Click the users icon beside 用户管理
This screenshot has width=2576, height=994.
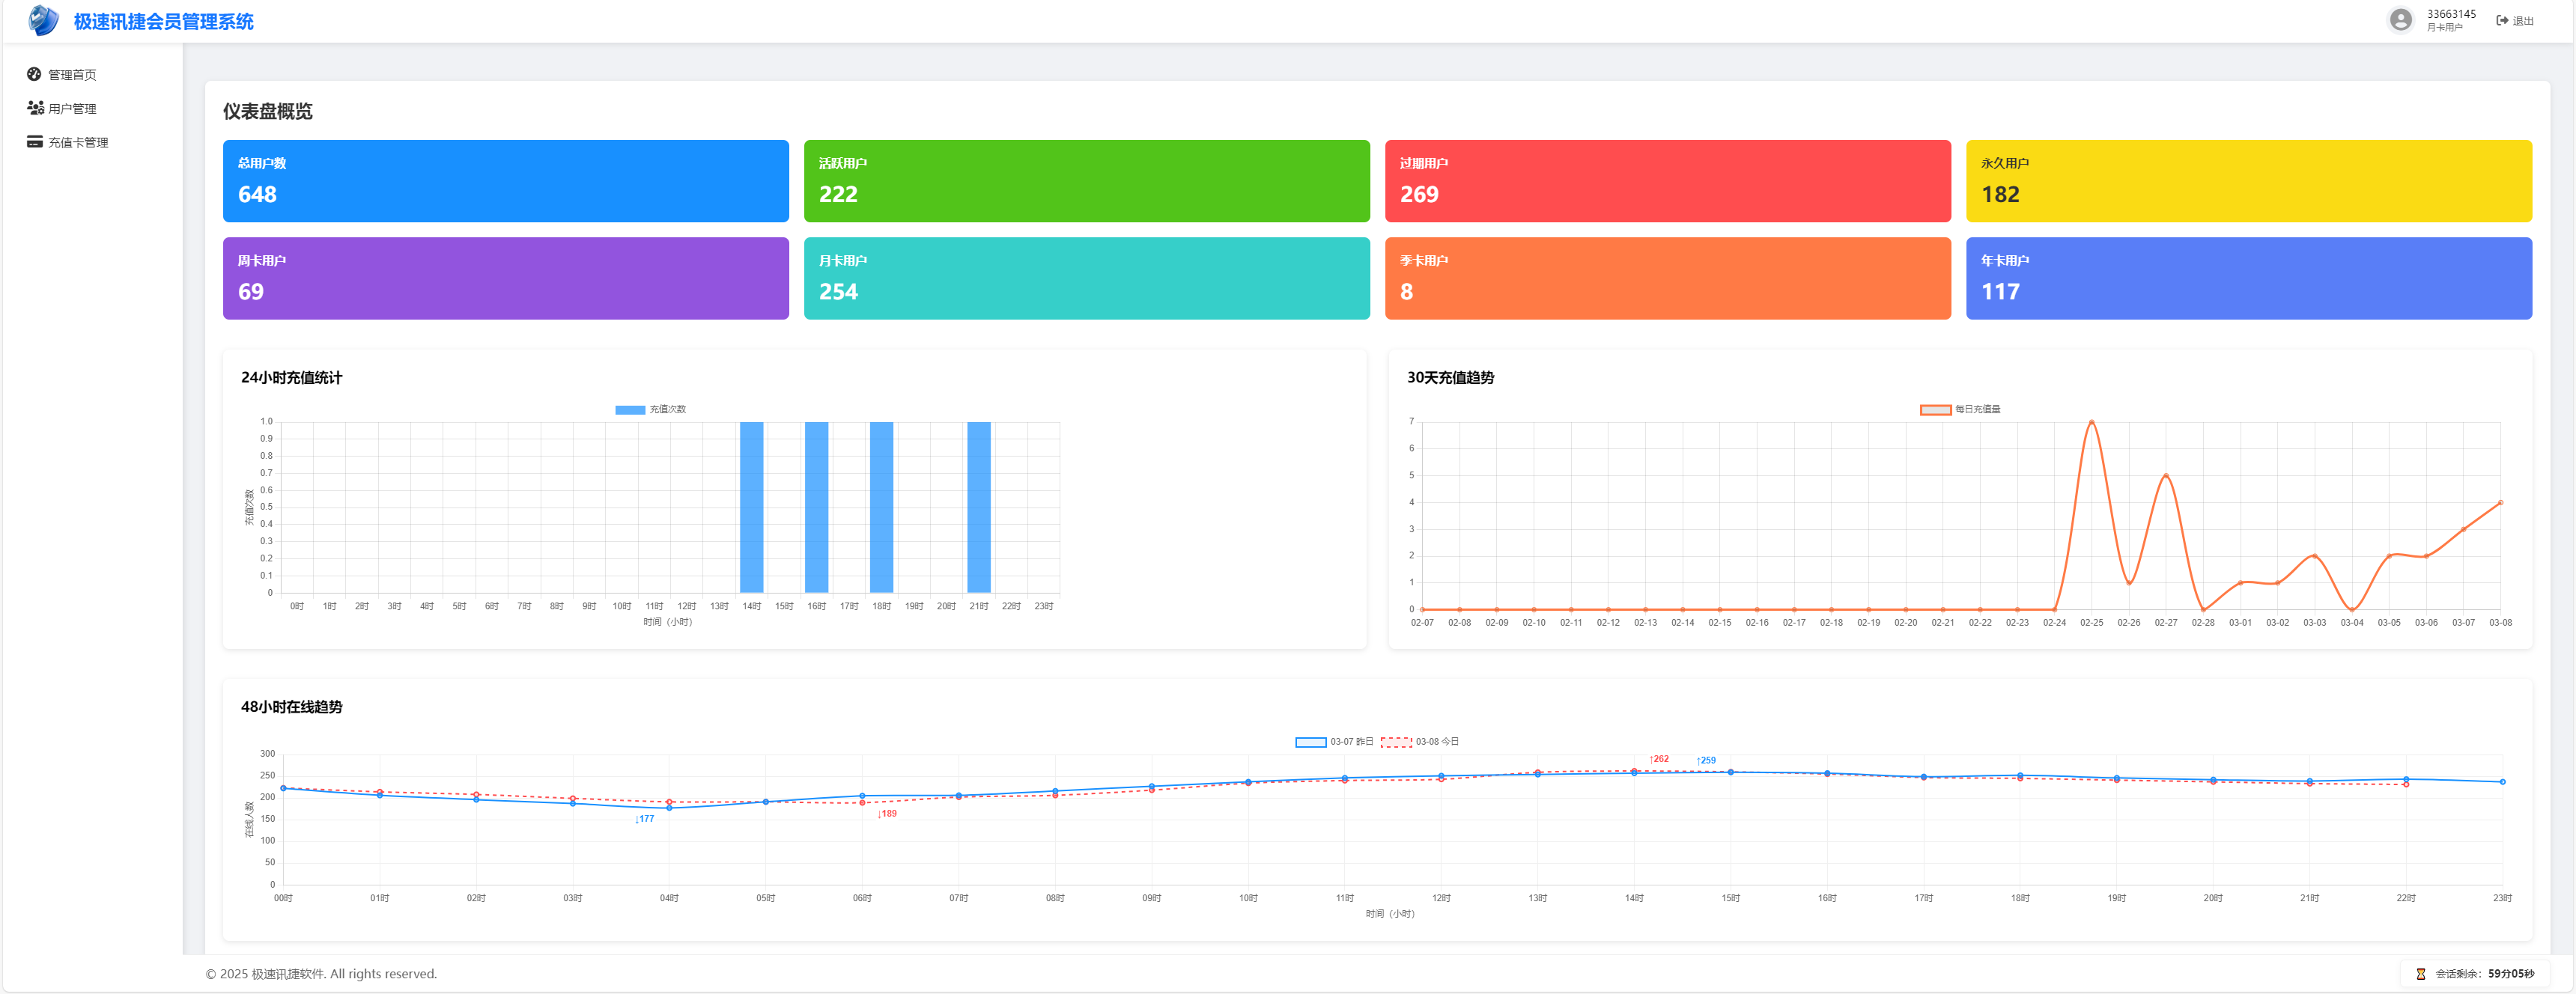point(35,108)
